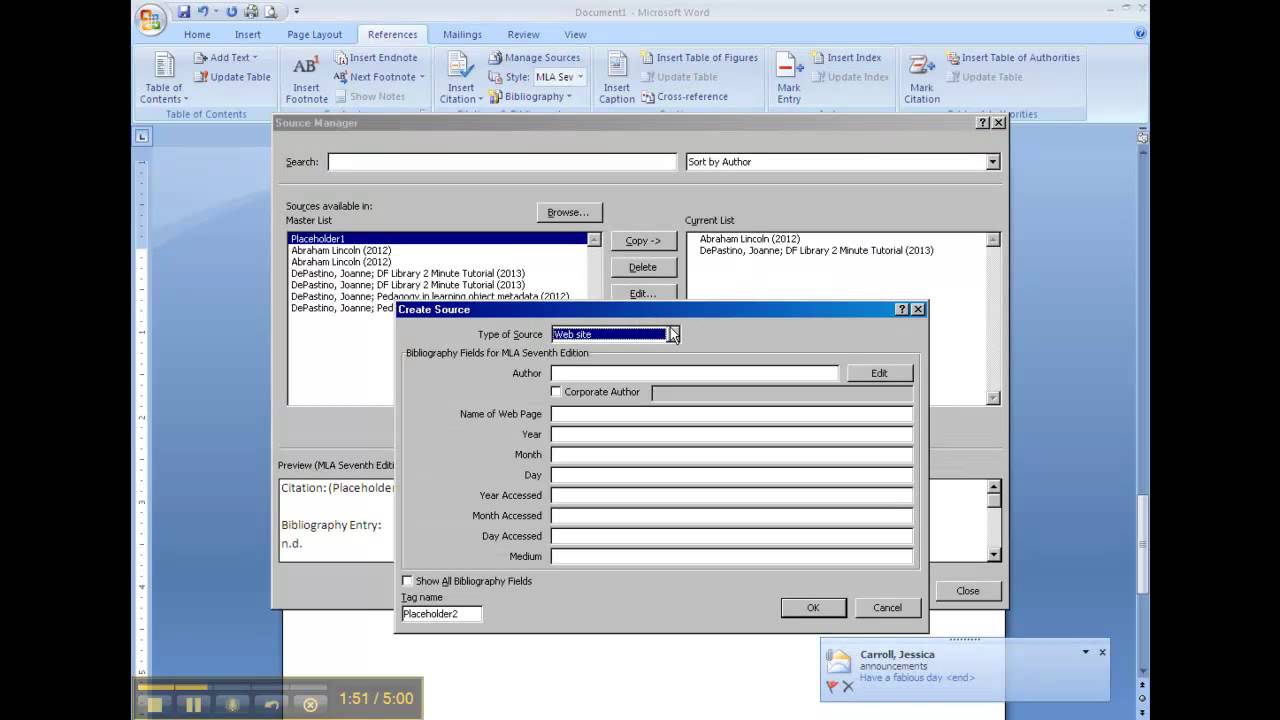Click the video progress bar
This screenshot has height=720, width=1280.
pyautogui.click(x=232, y=687)
